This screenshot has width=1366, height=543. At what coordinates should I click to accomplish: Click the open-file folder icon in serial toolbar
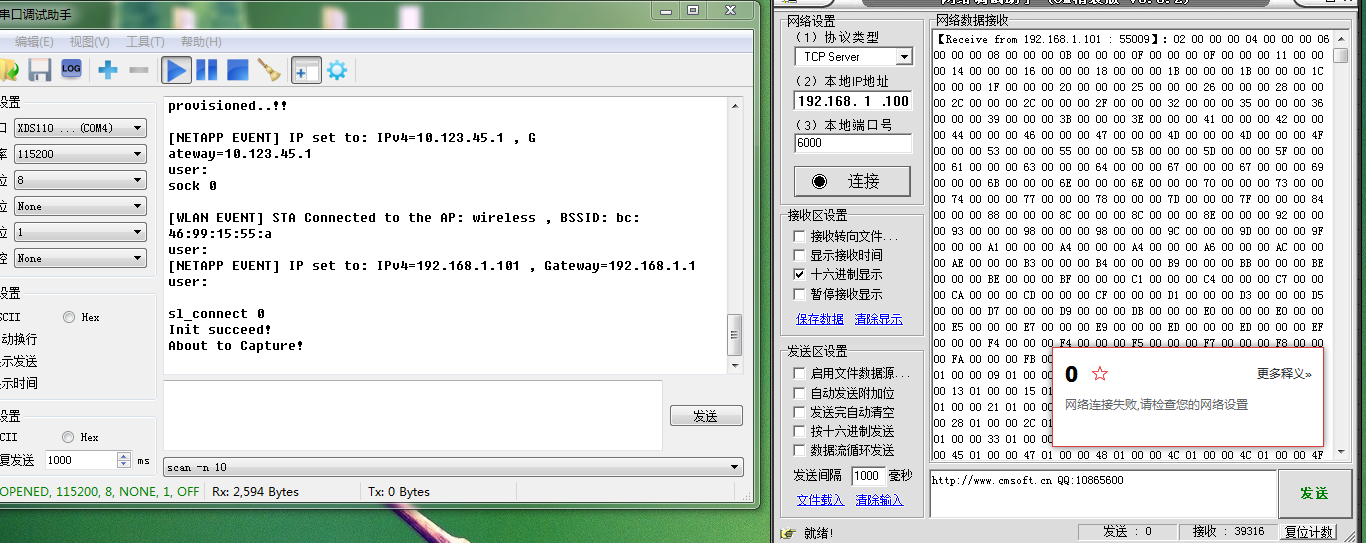8,70
